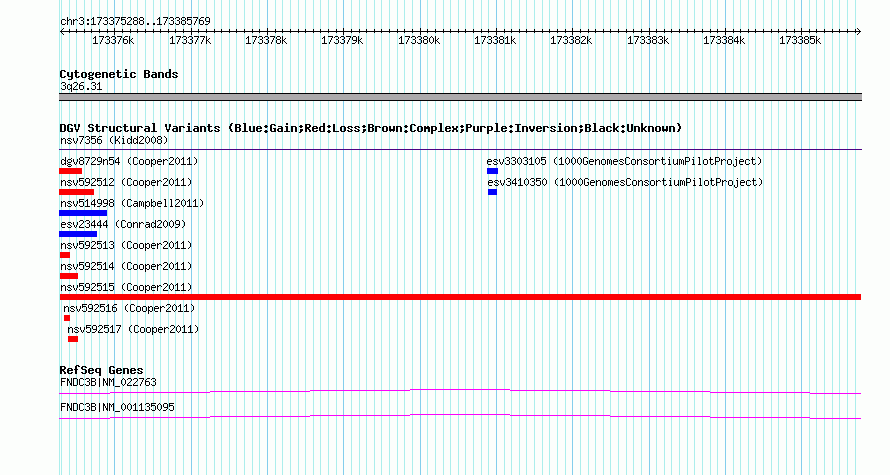Click the 173378k ruler tick label
Viewport: 890px width, 475px height.
tap(266, 40)
